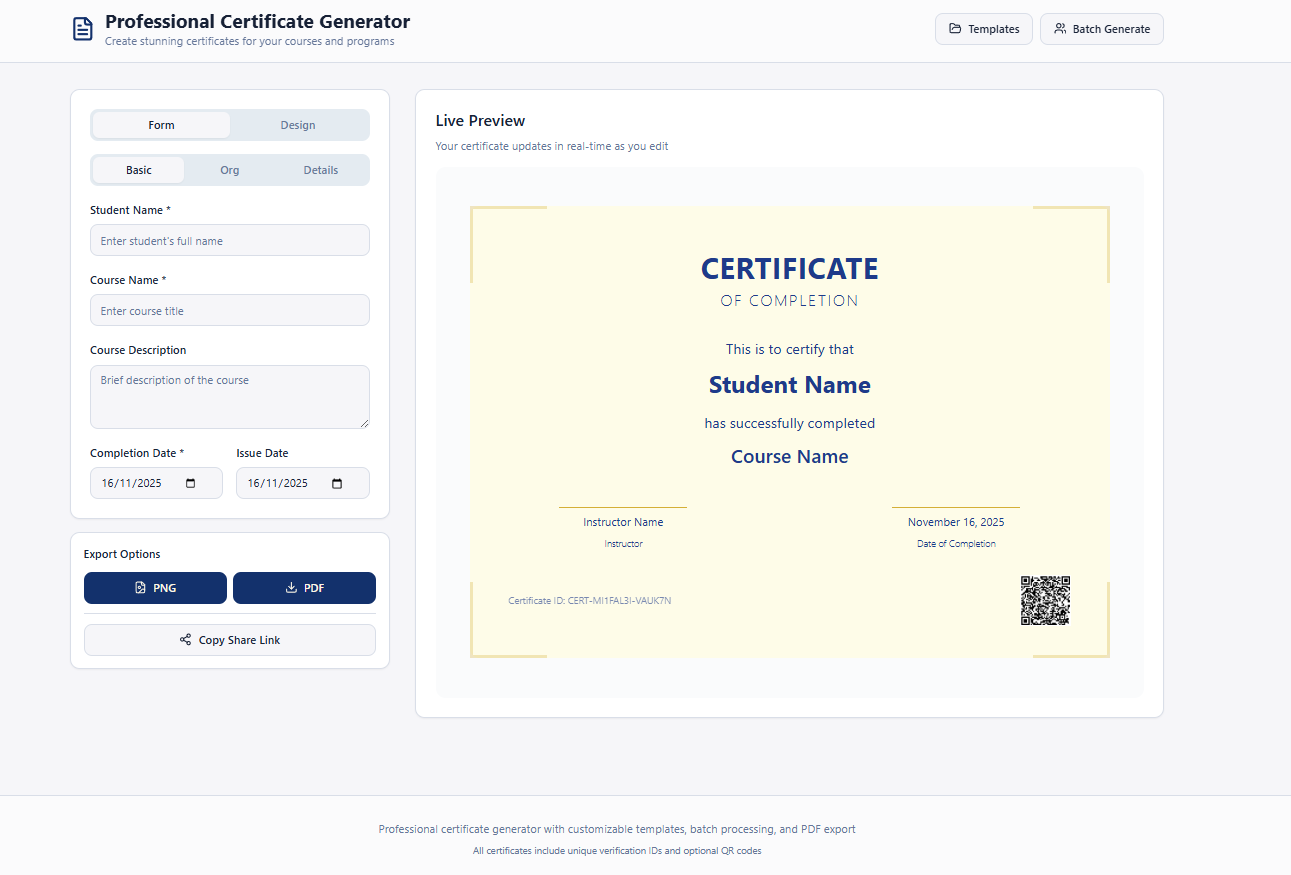Open the Org sub-tab
Image resolution: width=1291 pixels, height=875 pixels.
tap(230, 170)
